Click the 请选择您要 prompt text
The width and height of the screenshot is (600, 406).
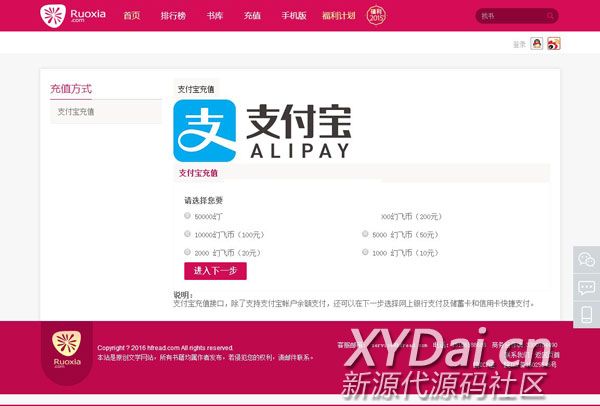tap(203, 200)
